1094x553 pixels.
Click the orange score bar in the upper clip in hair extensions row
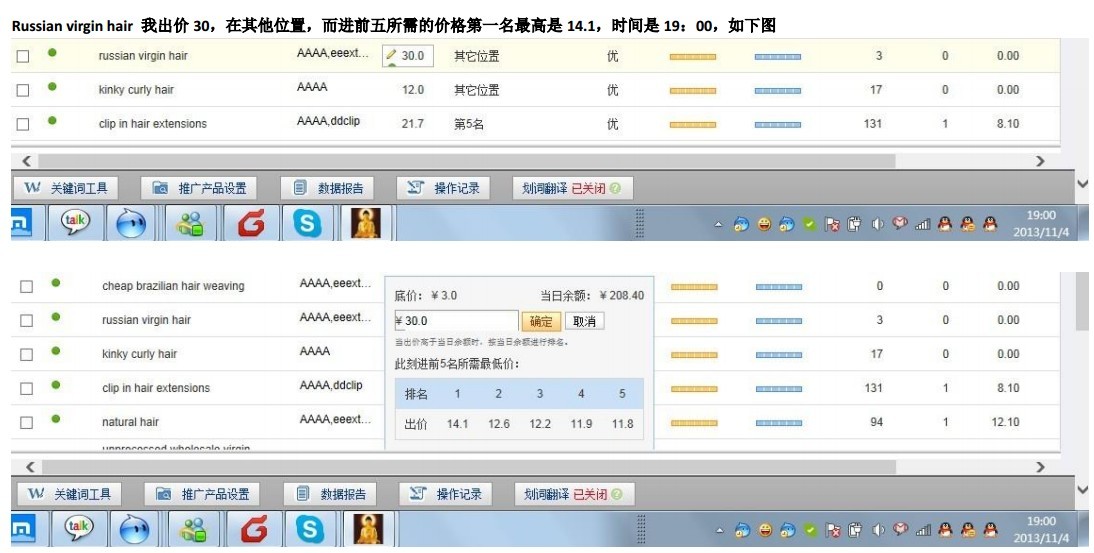click(x=692, y=125)
